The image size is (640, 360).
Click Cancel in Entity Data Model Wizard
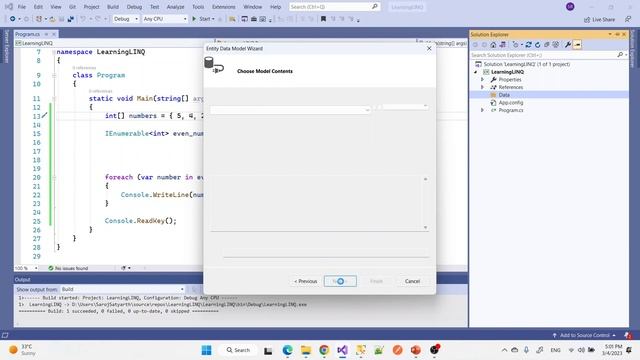pyautogui.click(x=412, y=281)
